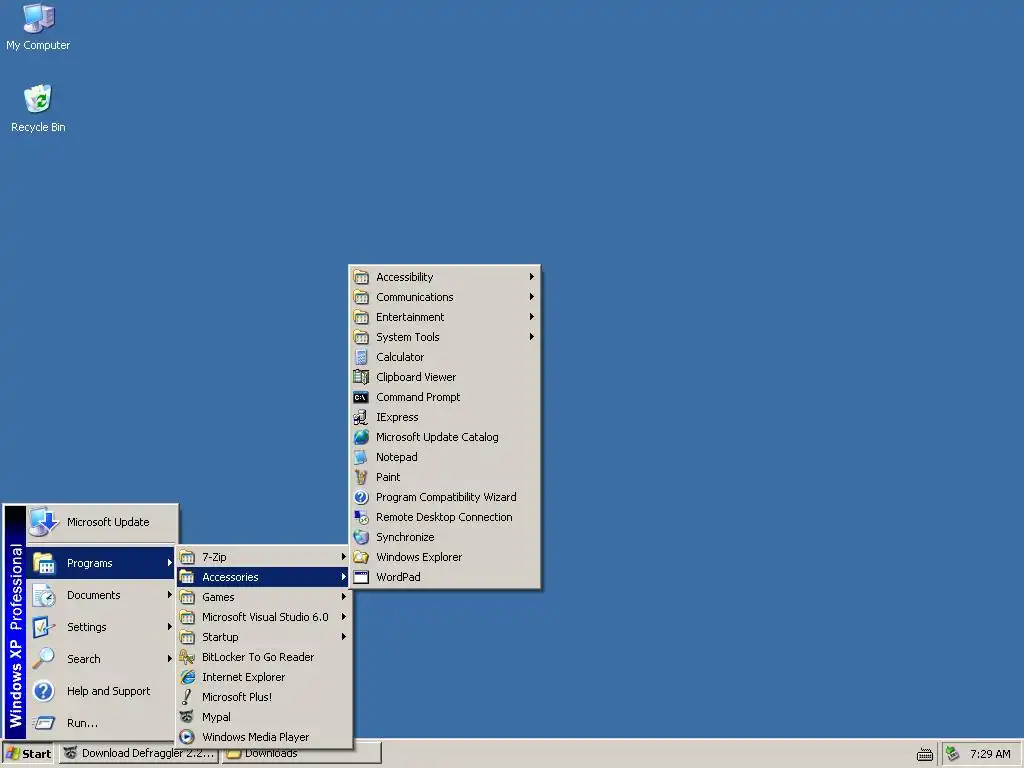
Task: Switch to Downloads taskbar button
Action: [x=301, y=754]
